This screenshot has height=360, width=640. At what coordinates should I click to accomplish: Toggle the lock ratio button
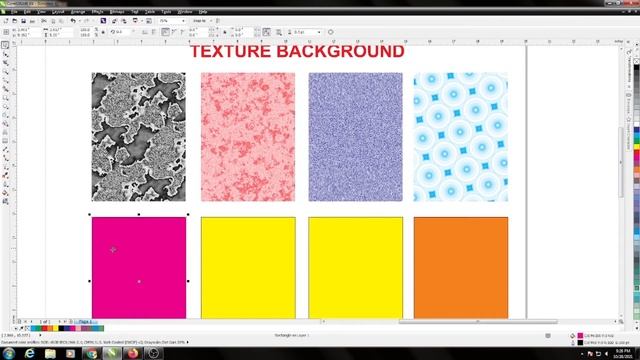coord(103,32)
